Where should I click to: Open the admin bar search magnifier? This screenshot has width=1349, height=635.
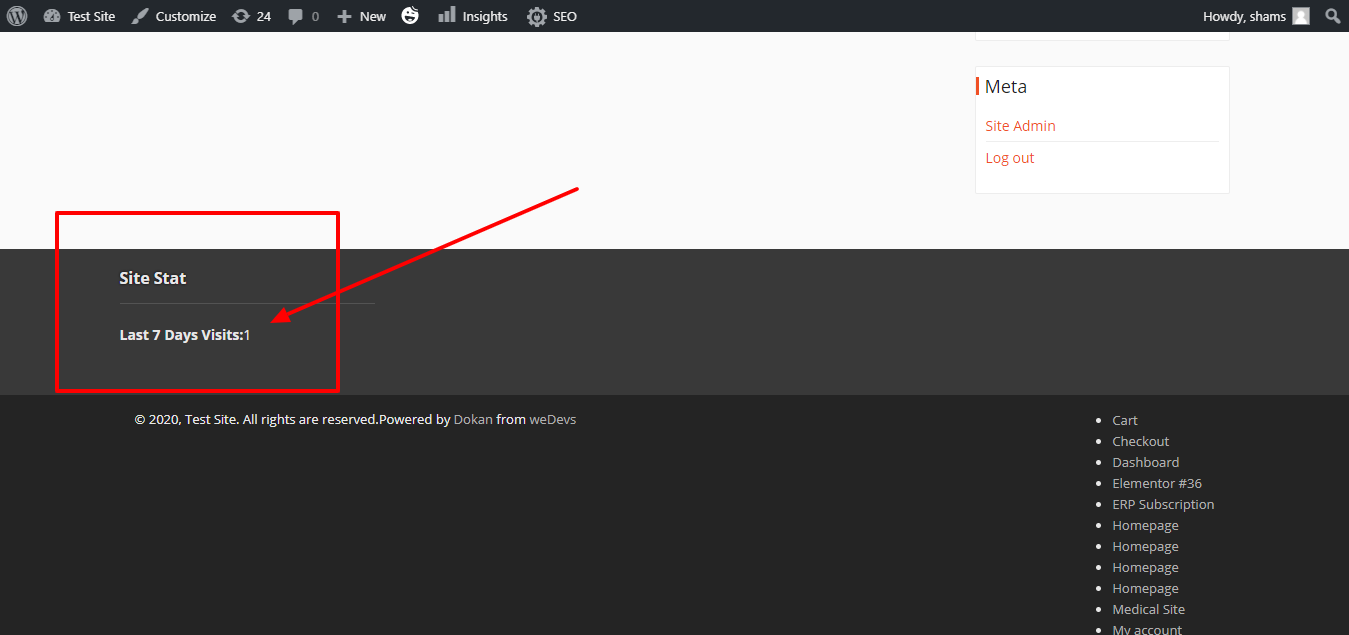(x=1332, y=15)
